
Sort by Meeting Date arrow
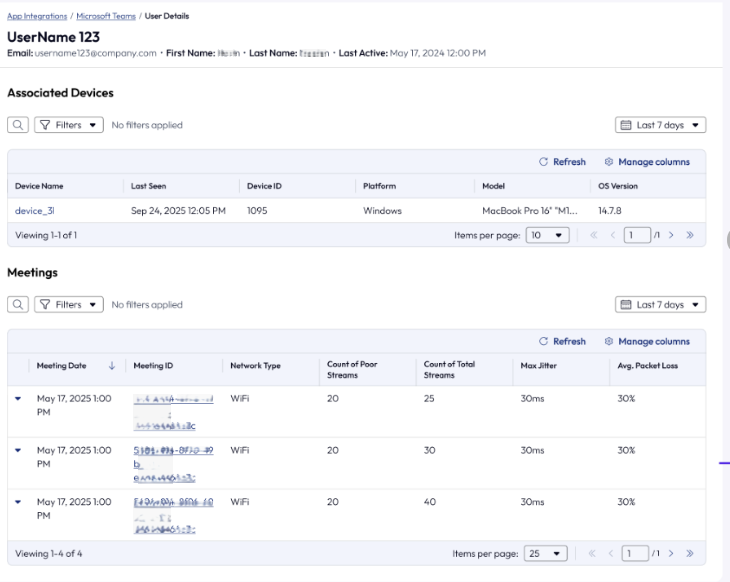112,365
